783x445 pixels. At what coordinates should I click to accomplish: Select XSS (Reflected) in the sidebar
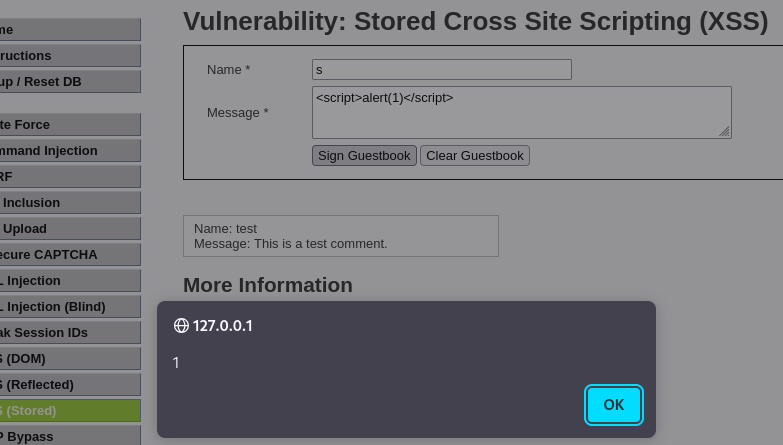60,384
